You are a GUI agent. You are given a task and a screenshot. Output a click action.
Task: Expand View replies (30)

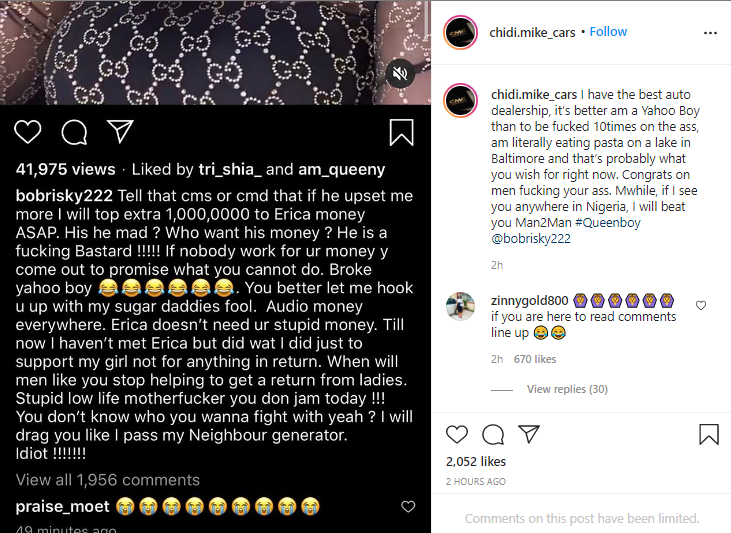(566, 389)
